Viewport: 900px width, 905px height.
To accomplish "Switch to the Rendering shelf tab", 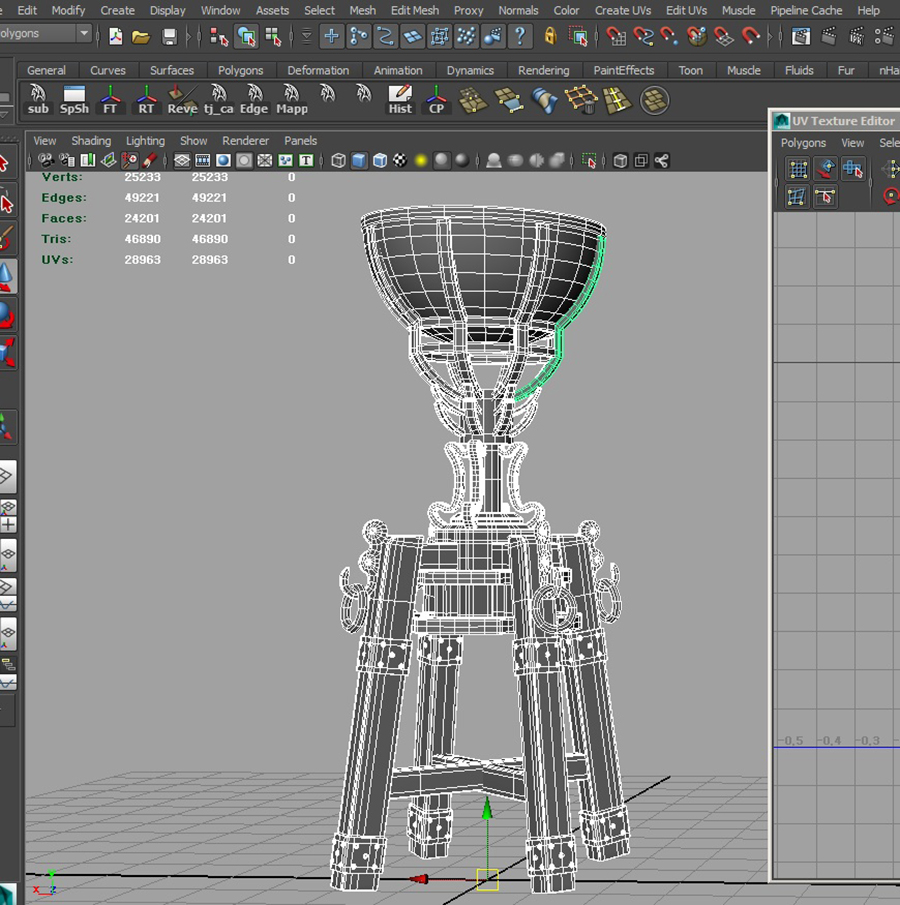I will pos(543,70).
